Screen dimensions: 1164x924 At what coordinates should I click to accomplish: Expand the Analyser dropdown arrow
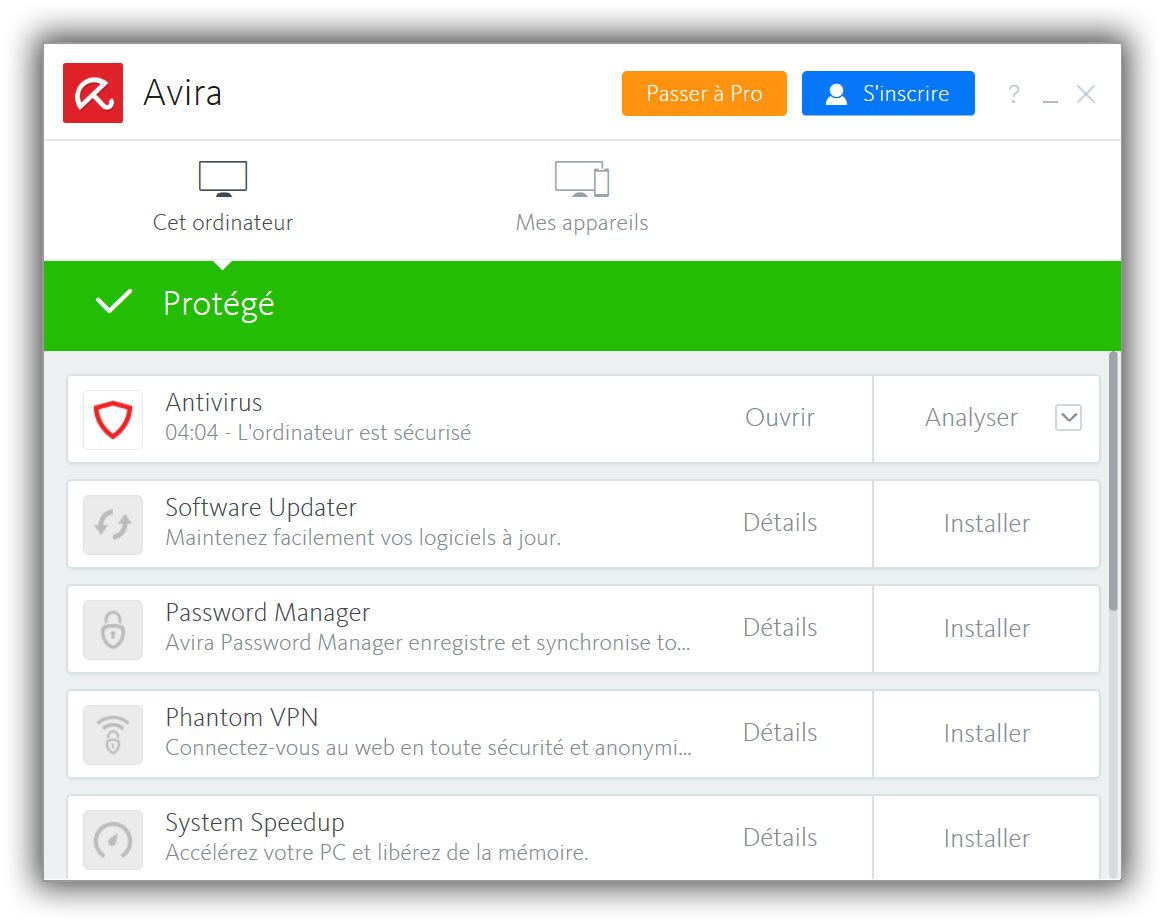click(x=1068, y=417)
